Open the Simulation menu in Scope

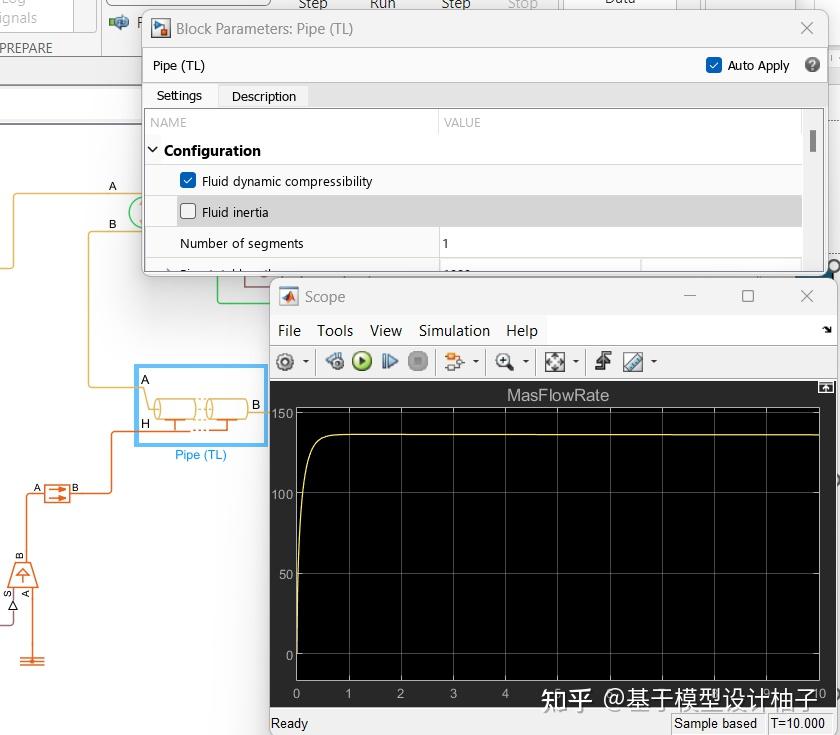[x=454, y=330]
